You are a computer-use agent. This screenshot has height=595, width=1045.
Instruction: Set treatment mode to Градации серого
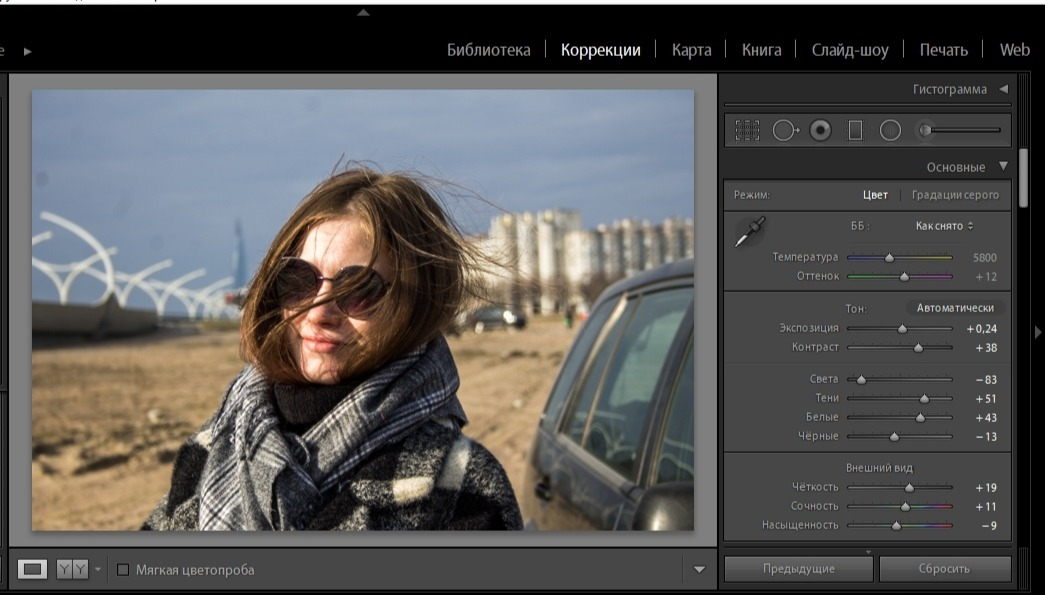click(955, 195)
